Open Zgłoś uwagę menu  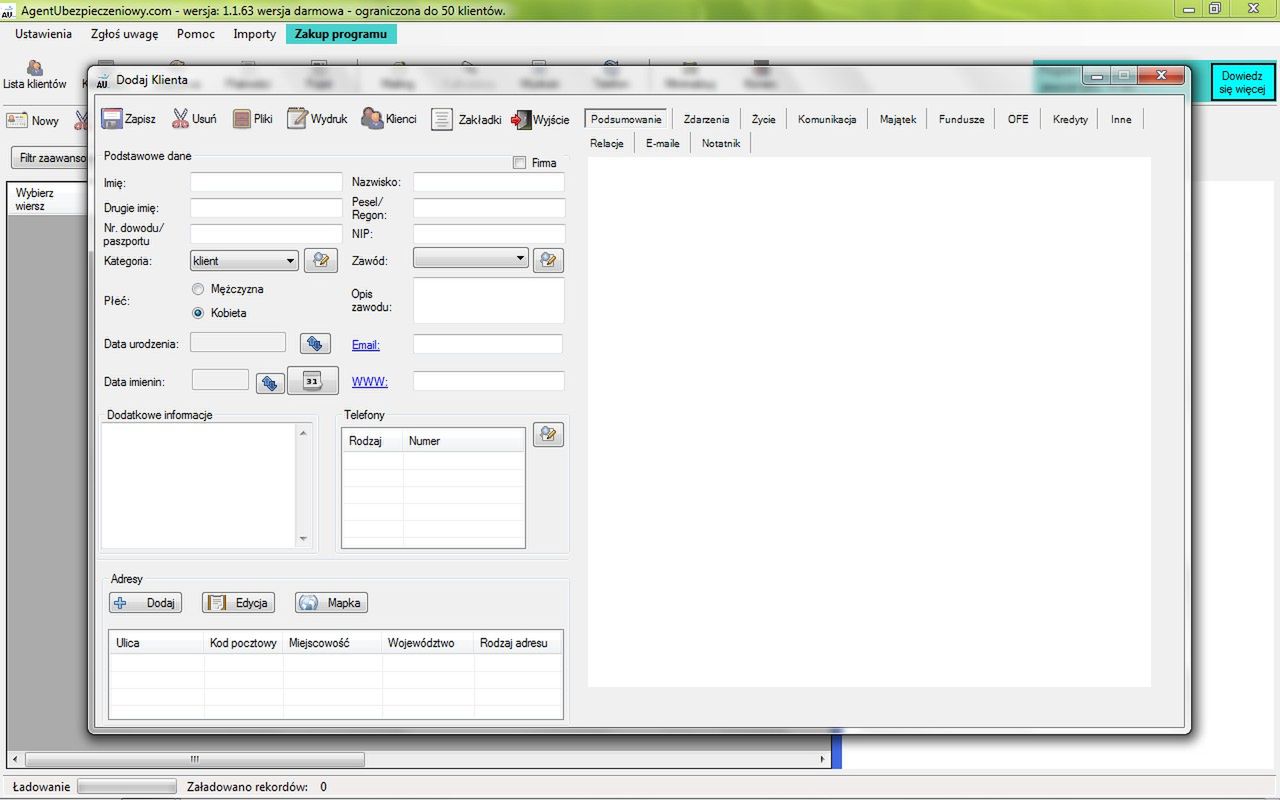coord(125,34)
